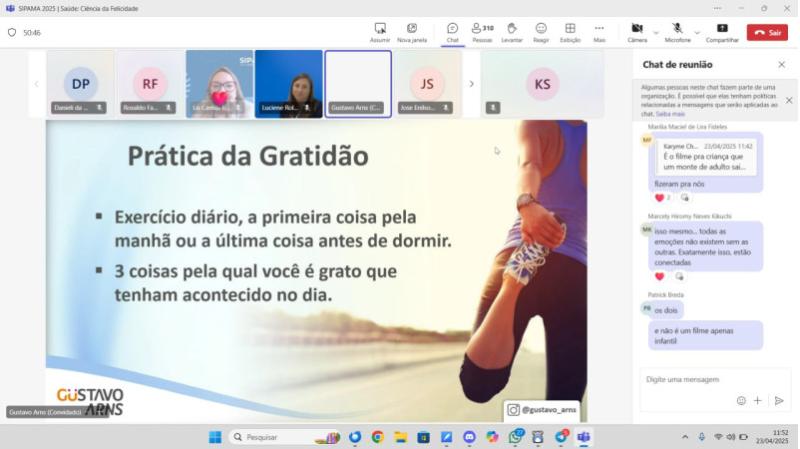Click 'e não é um filme apenas infantil' message

[x=706, y=336]
